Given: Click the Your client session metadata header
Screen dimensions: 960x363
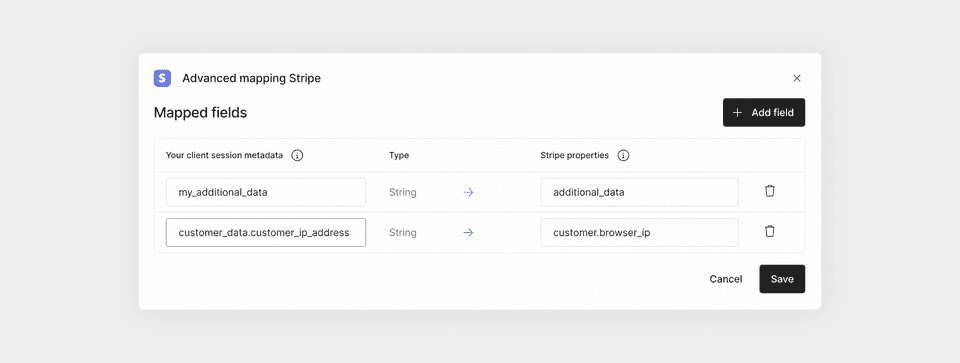Looking at the screenshot, I should [x=224, y=155].
